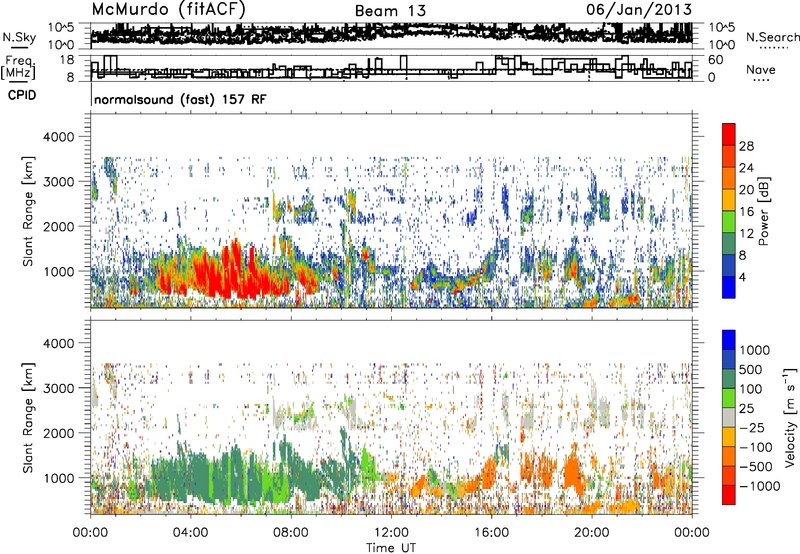Select the normalsound (fast) 157 RF text
The width and height of the screenshot is (800, 554).
point(180,99)
